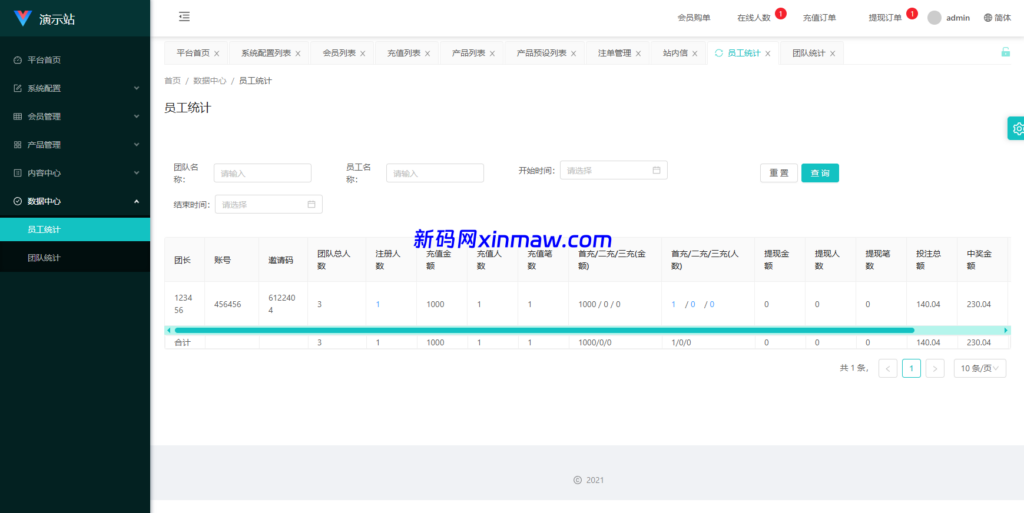The image size is (1024, 513).
Task: Close the 平台首页 tab
Action: click(217, 54)
